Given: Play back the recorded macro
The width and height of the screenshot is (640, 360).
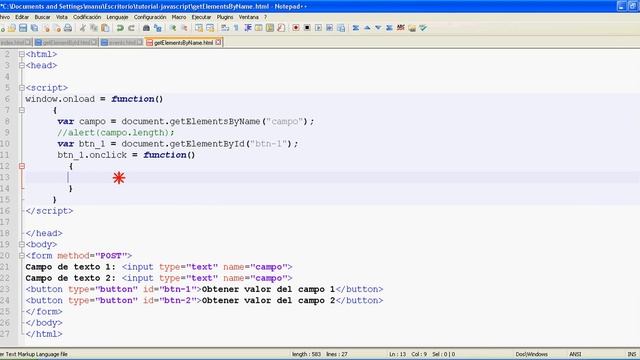Looking at the screenshot, I should 318,28.
